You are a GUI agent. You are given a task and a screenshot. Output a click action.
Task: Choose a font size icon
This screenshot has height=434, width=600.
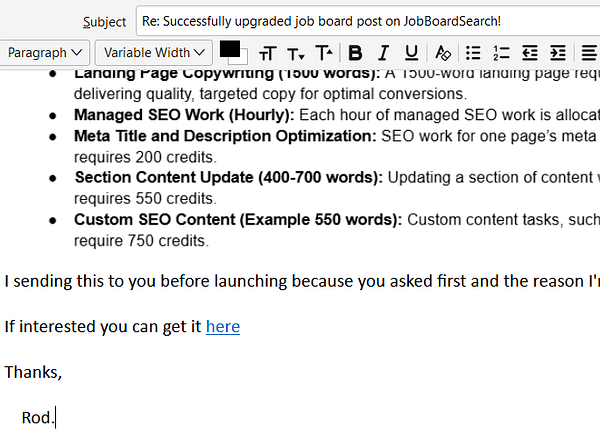point(267,53)
